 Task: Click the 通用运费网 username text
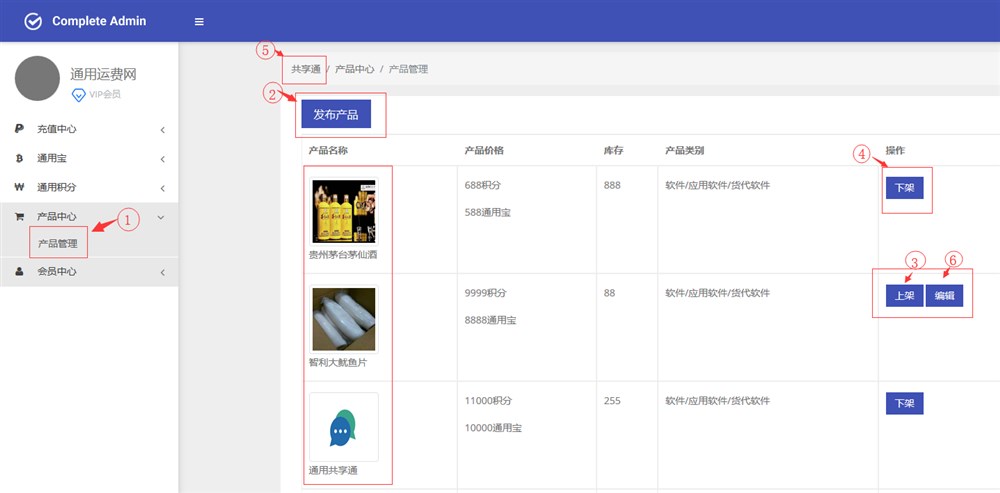(103, 75)
